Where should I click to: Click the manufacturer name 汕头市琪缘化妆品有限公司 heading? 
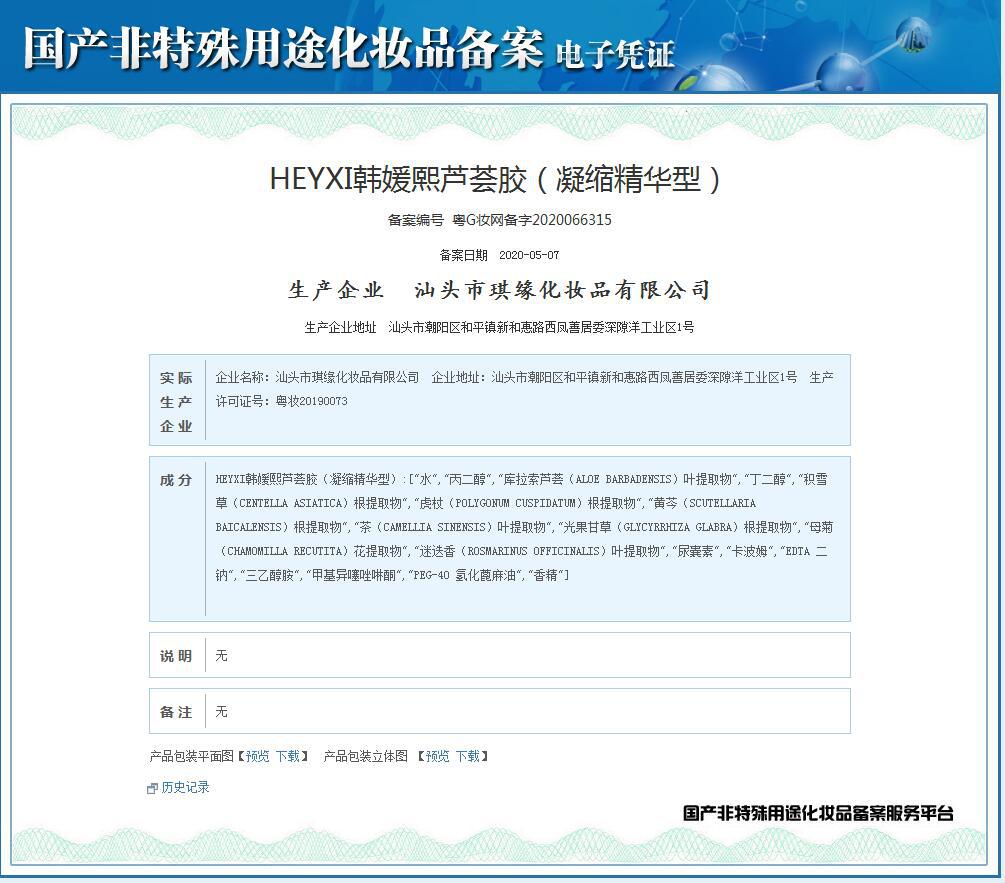coord(562,290)
